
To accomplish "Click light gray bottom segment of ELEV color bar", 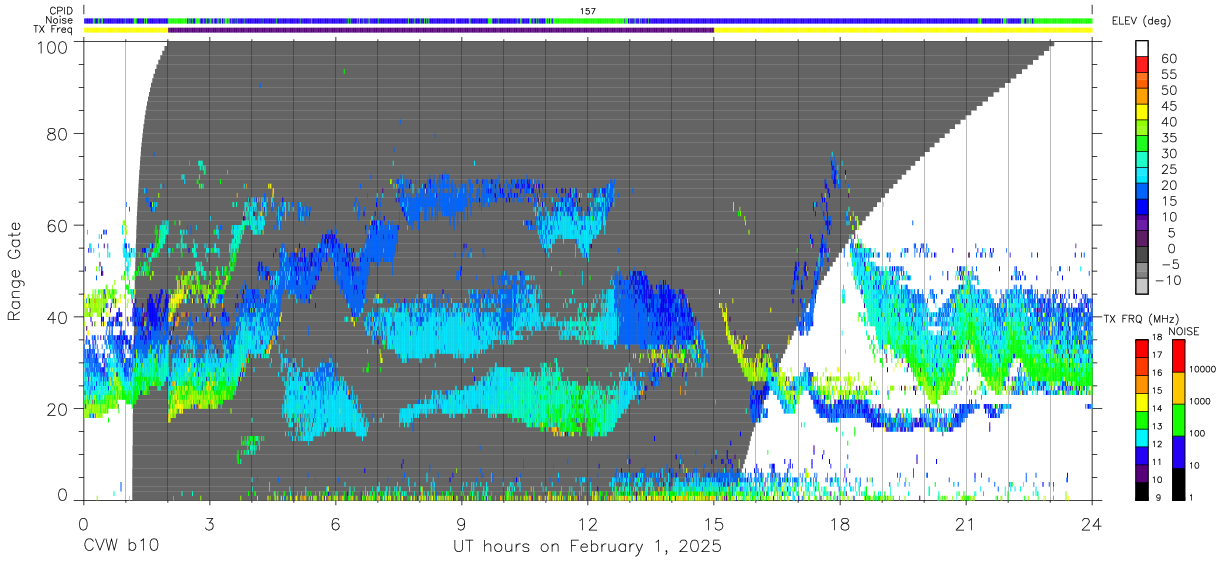I will tap(1143, 287).
